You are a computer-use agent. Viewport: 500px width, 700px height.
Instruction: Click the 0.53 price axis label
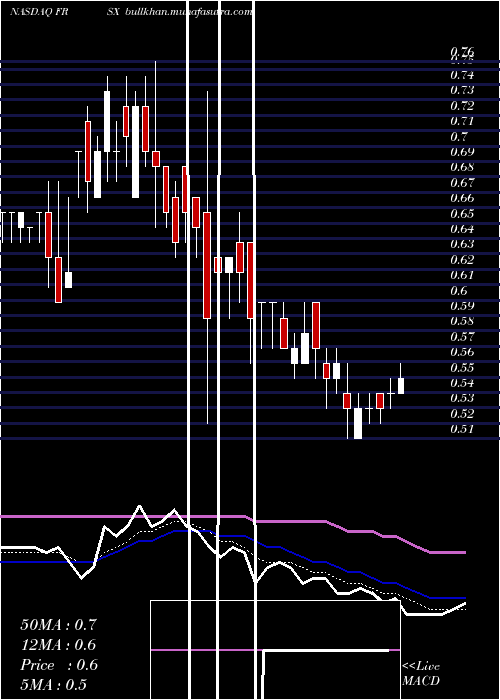click(x=462, y=398)
